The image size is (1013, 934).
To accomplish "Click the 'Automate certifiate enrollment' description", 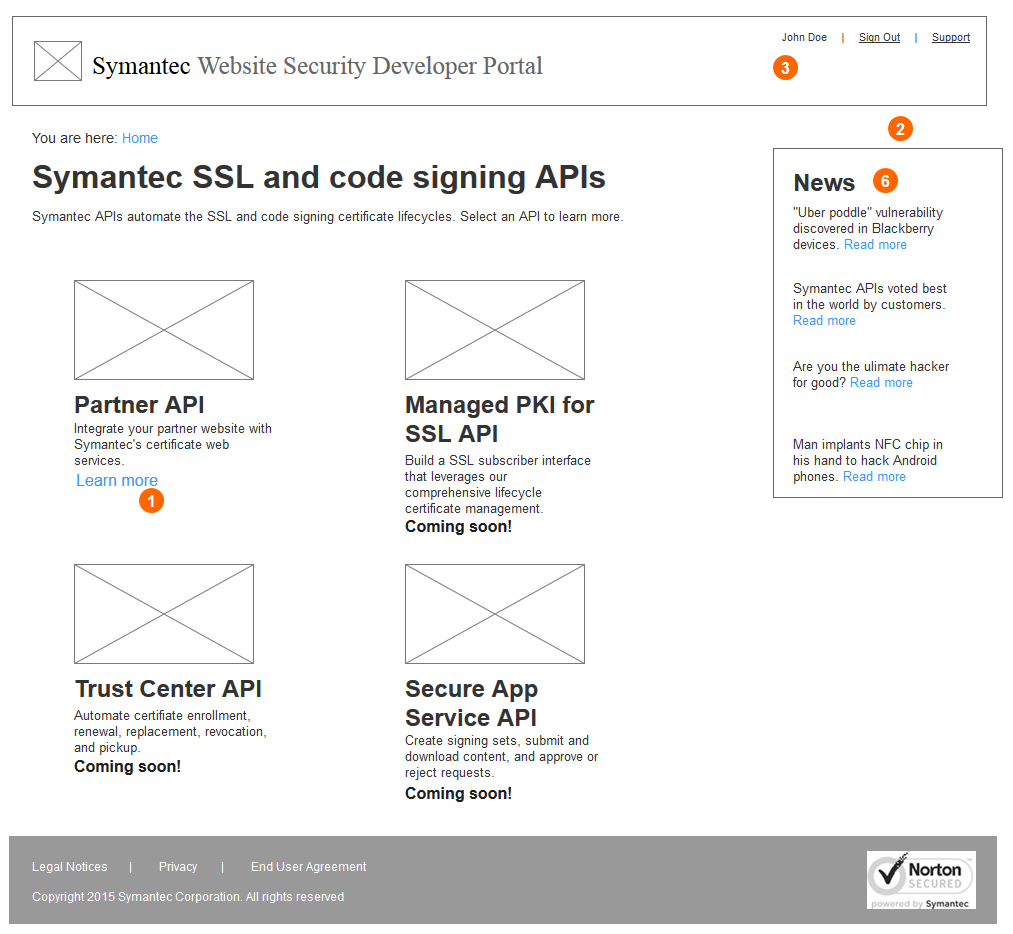I will tap(170, 732).
